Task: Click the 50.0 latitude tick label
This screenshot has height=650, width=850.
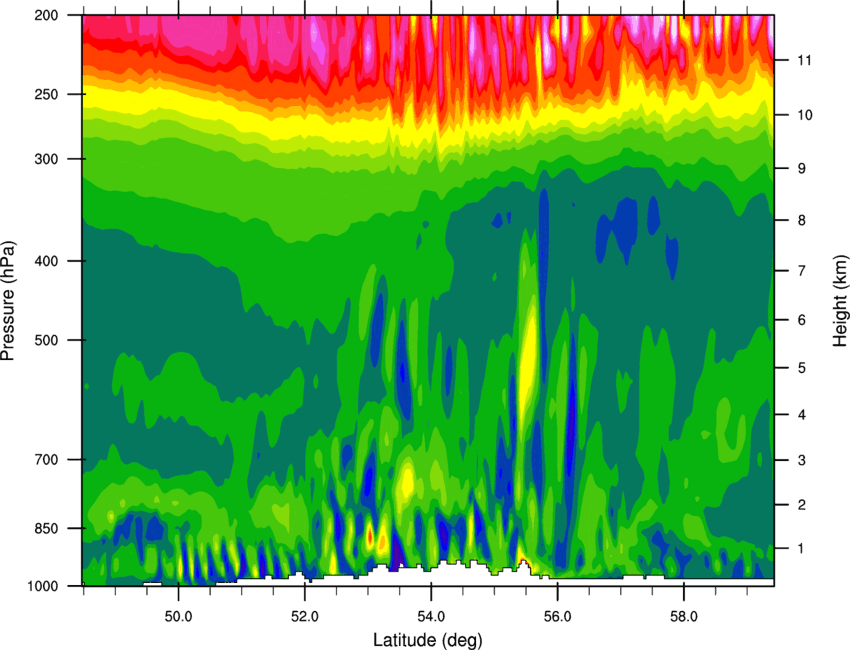Action: [178, 617]
